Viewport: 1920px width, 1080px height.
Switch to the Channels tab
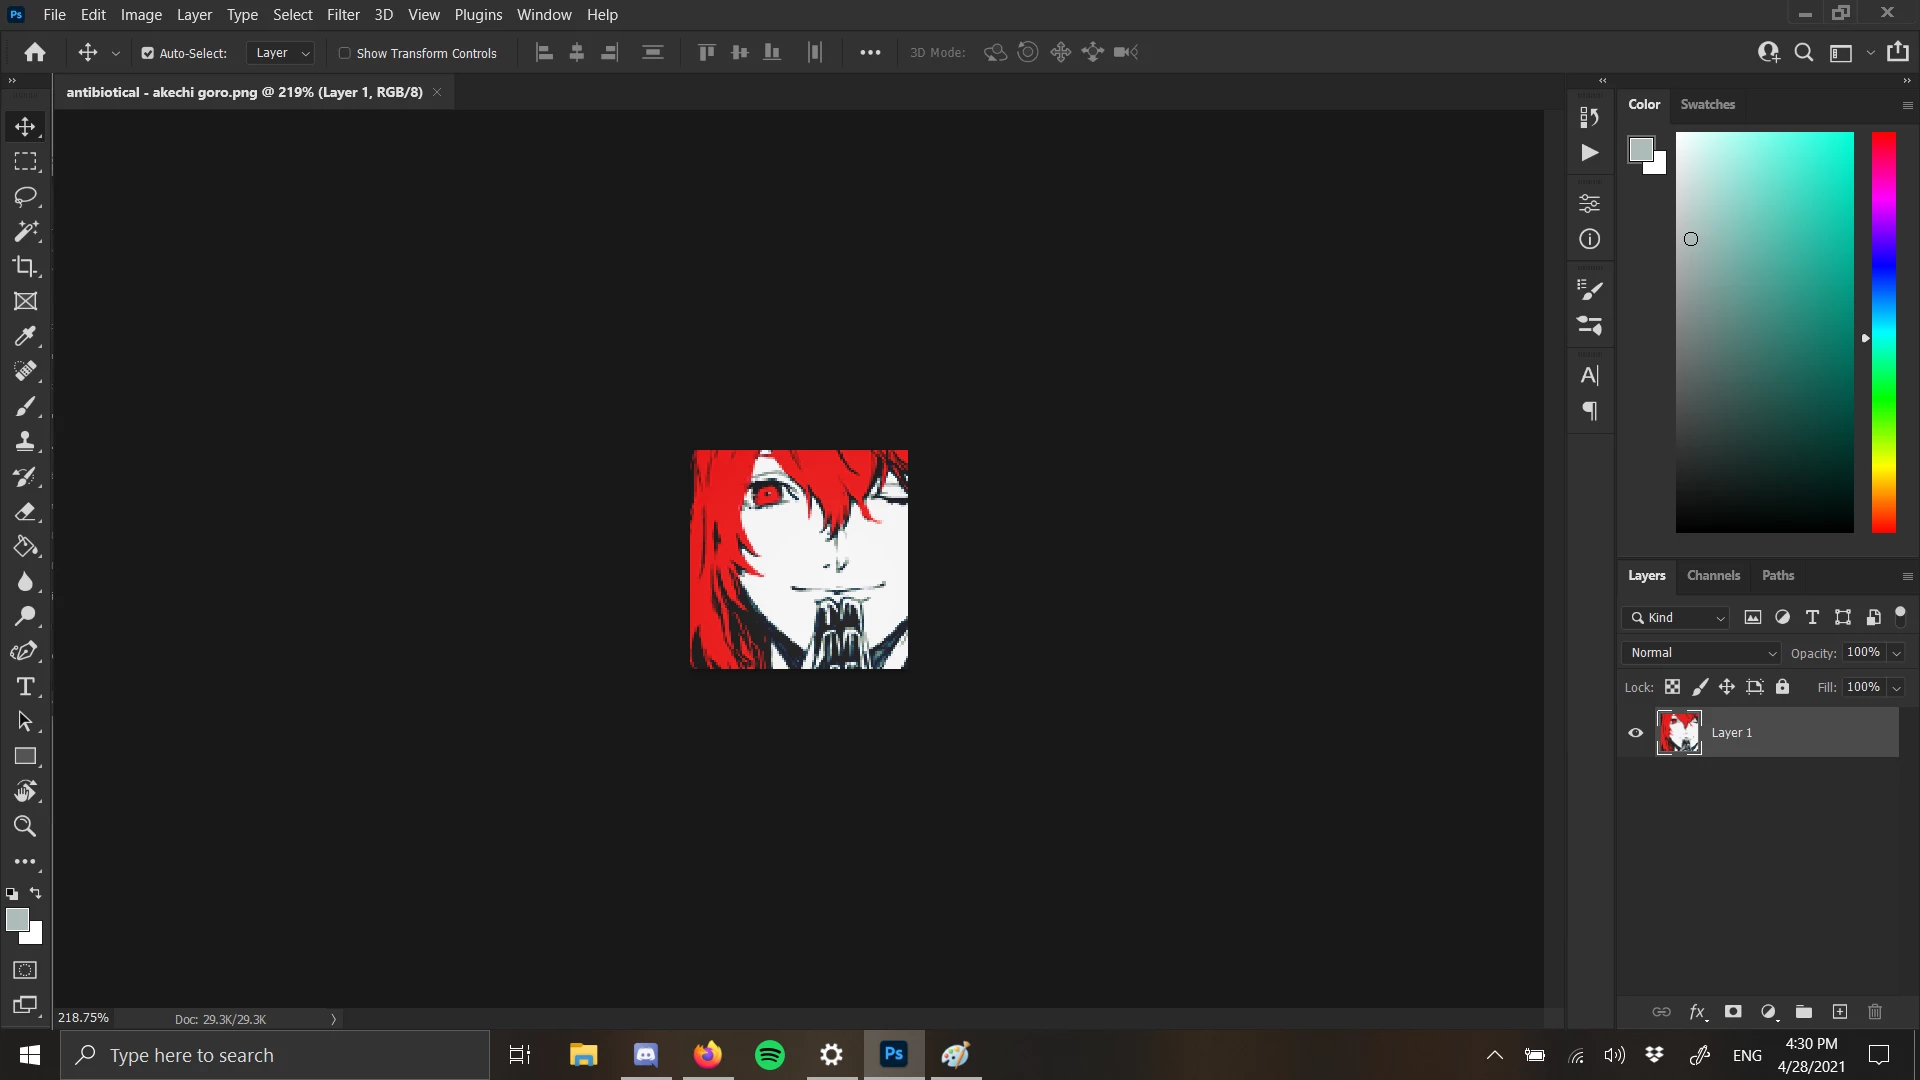pyautogui.click(x=1713, y=576)
